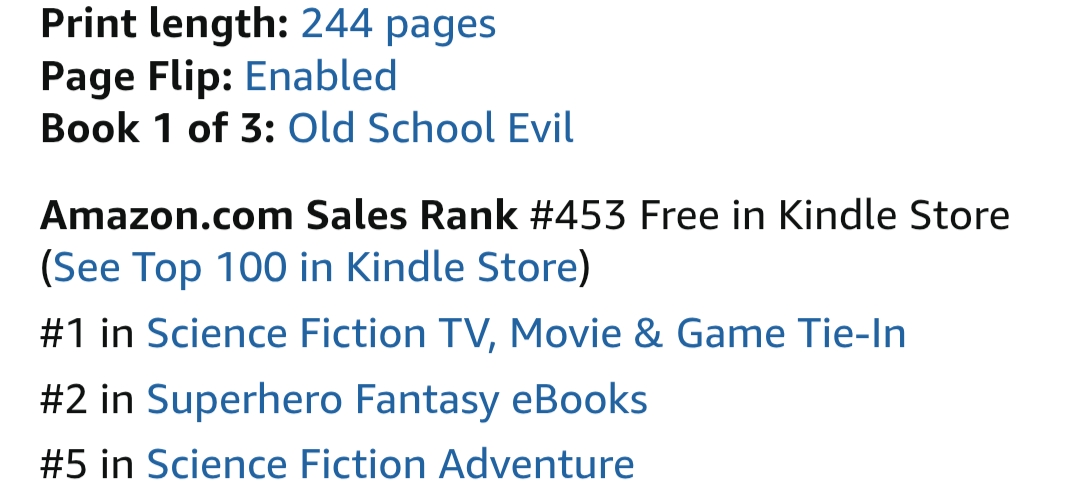Open the Science Fiction Adventure category
This screenshot has width=1080, height=503.
(x=390, y=464)
